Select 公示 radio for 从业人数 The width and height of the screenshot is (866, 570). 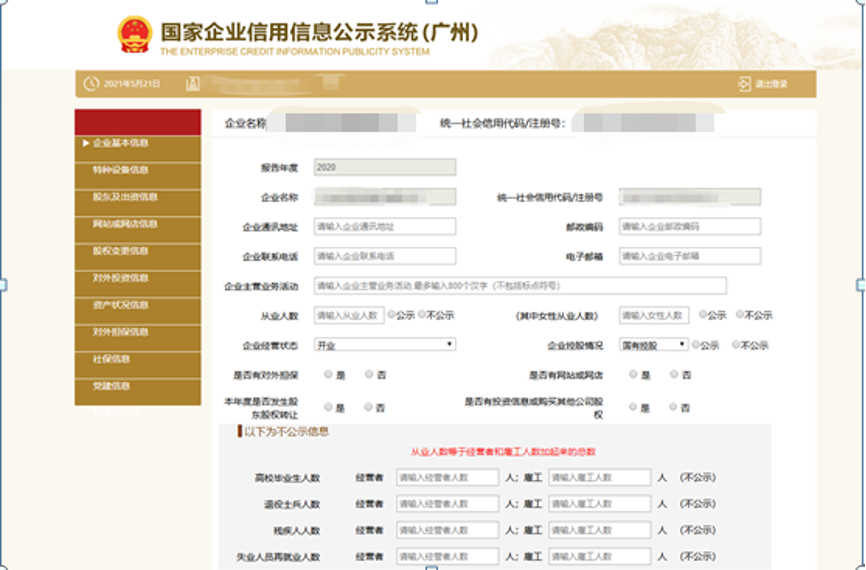tap(390, 315)
